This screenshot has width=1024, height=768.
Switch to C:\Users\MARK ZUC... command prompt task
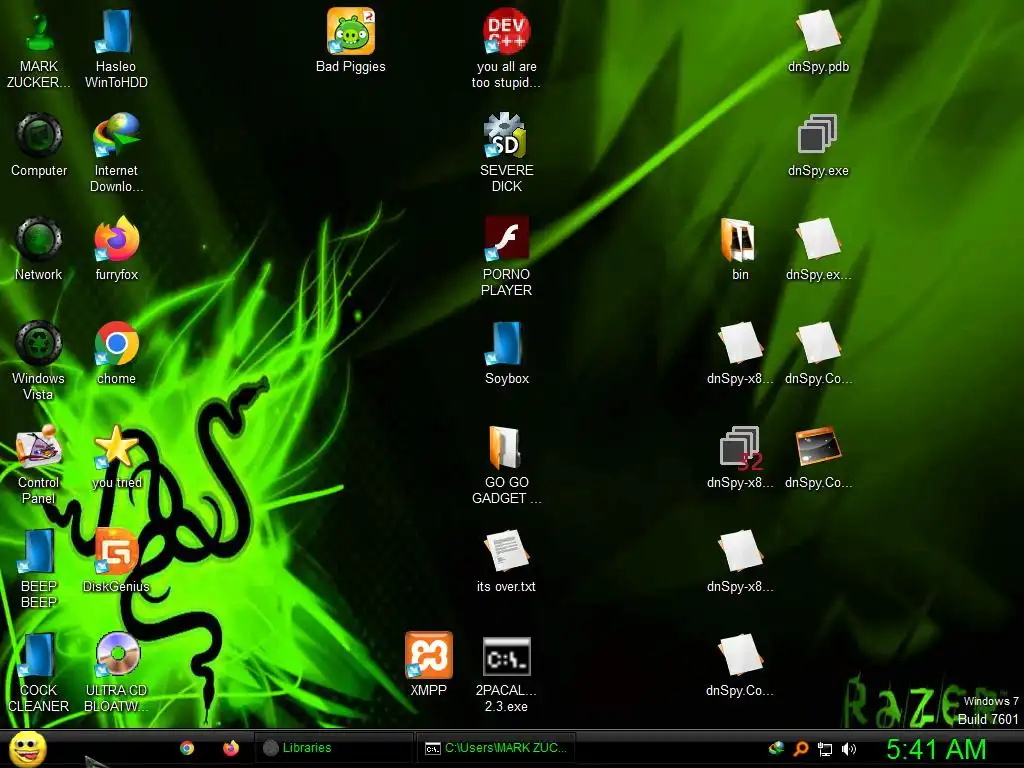click(497, 748)
